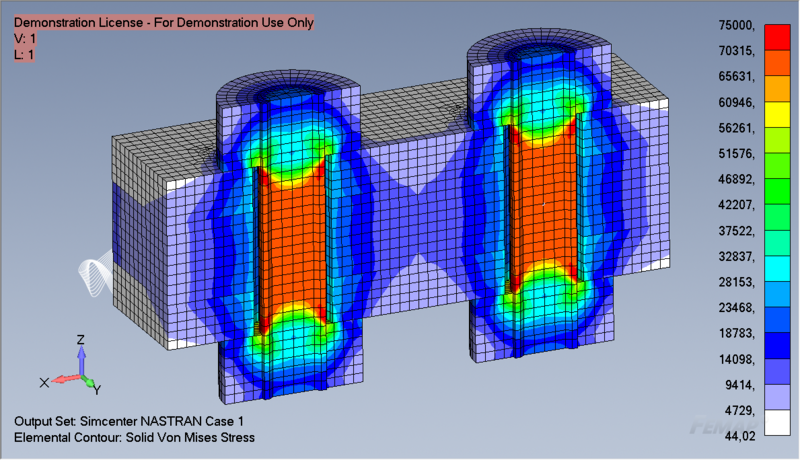Viewport: 800px width, 460px height.
Task: Pick the dark blue legend band at 18783
Action: click(777, 345)
